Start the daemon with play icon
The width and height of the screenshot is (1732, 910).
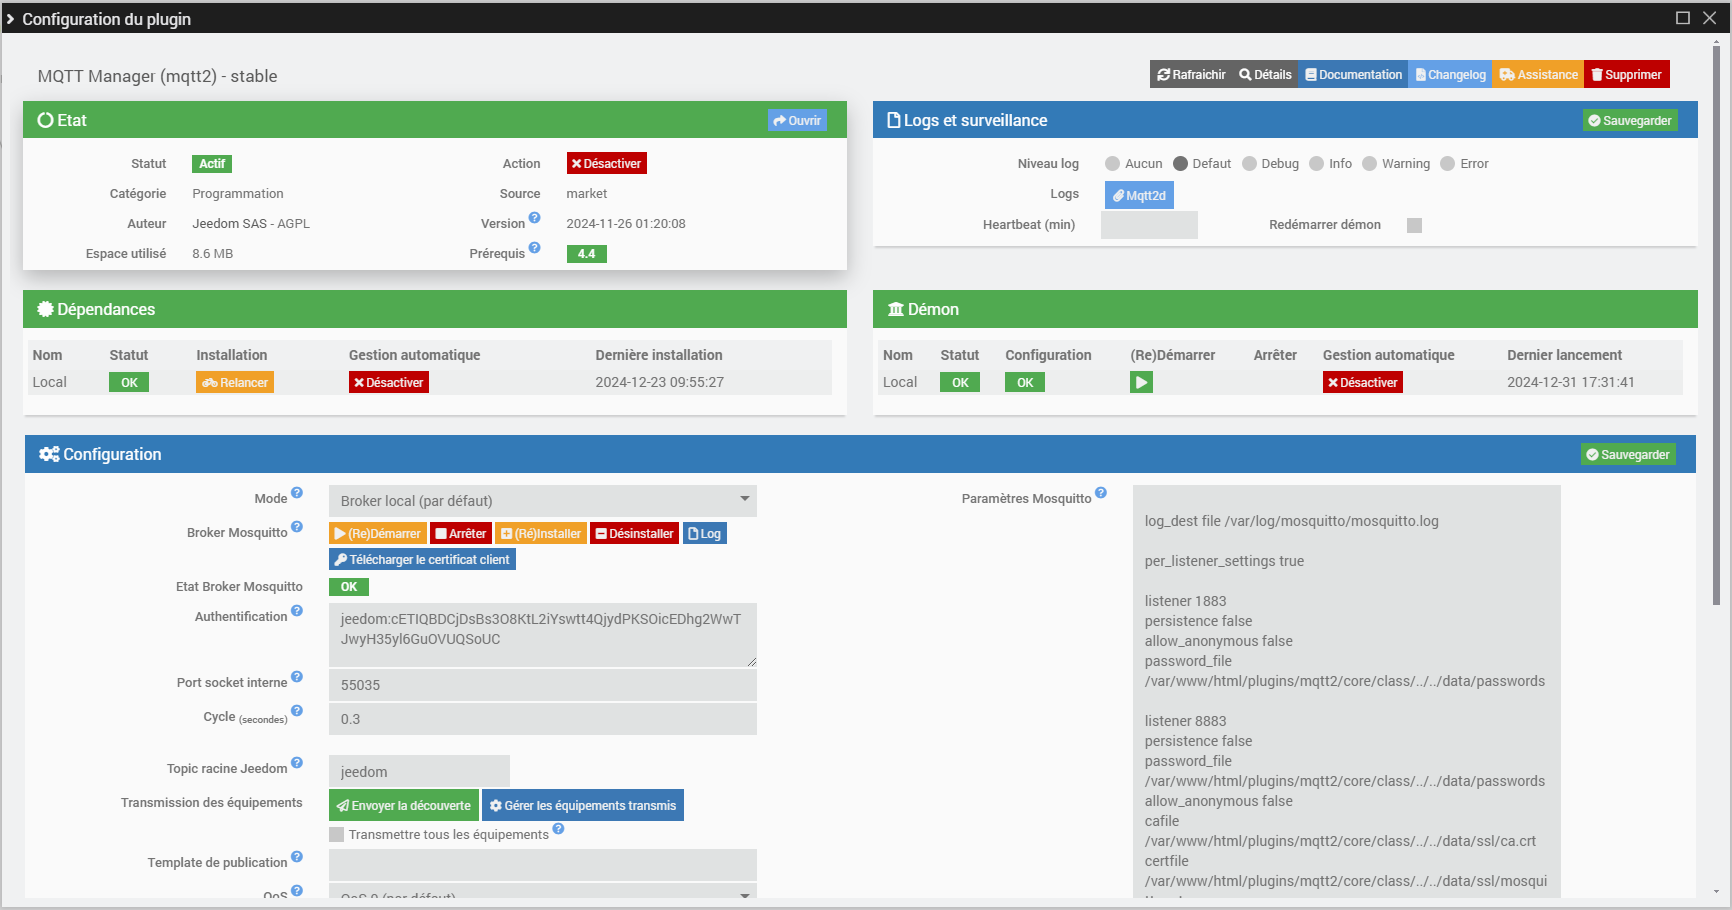click(x=1141, y=382)
